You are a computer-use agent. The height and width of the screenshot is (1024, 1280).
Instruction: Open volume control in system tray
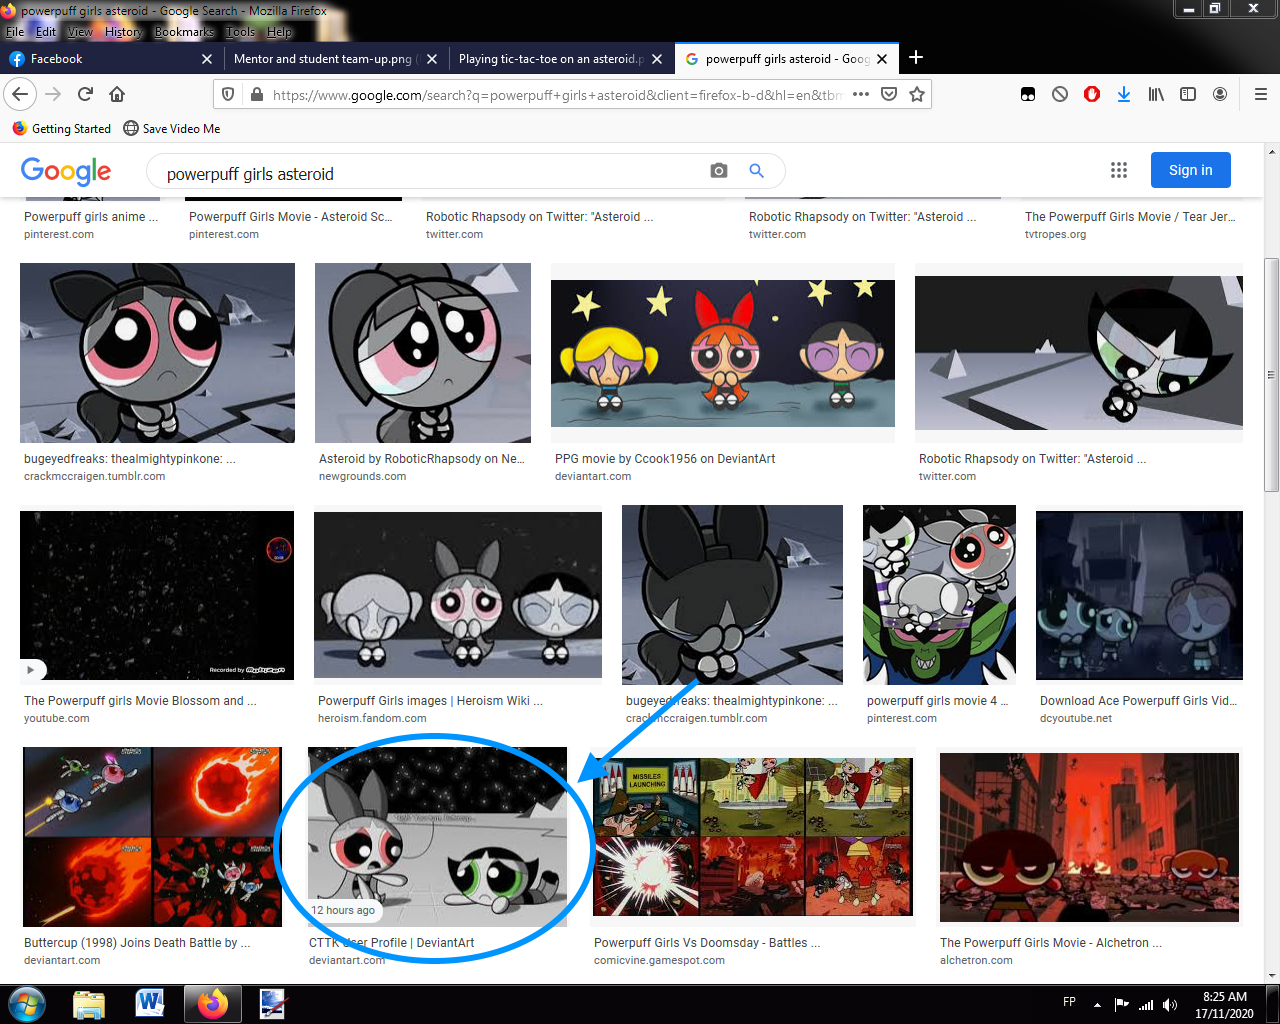pyautogui.click(x=1170, y=1004)
